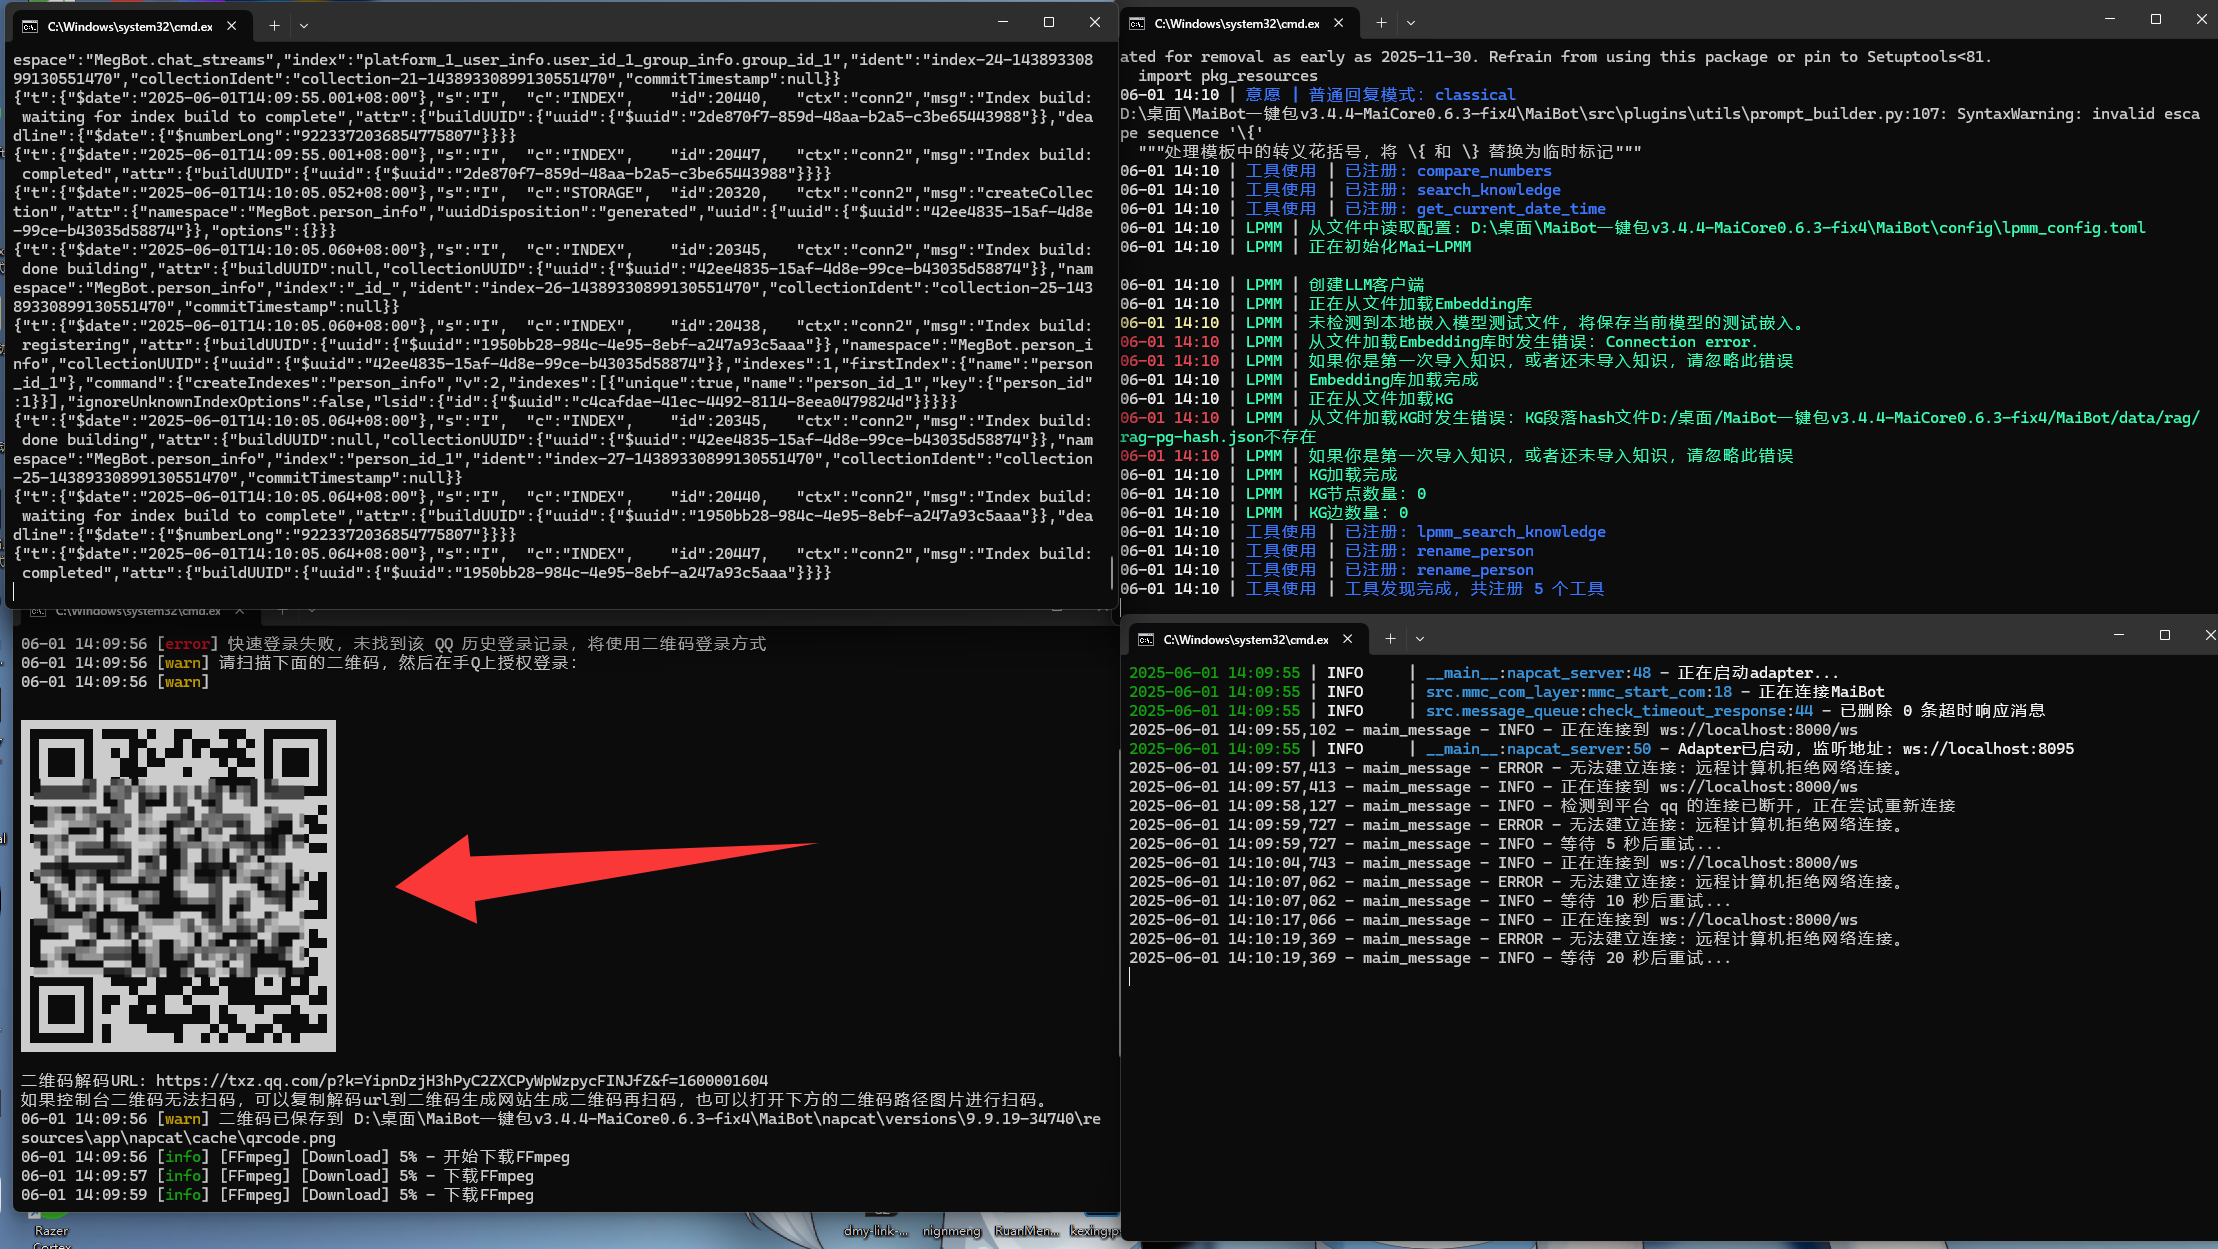Click 'Embedding库加载完成' log line
Screen dimensions: 2218x1249
pos(1299,380)
